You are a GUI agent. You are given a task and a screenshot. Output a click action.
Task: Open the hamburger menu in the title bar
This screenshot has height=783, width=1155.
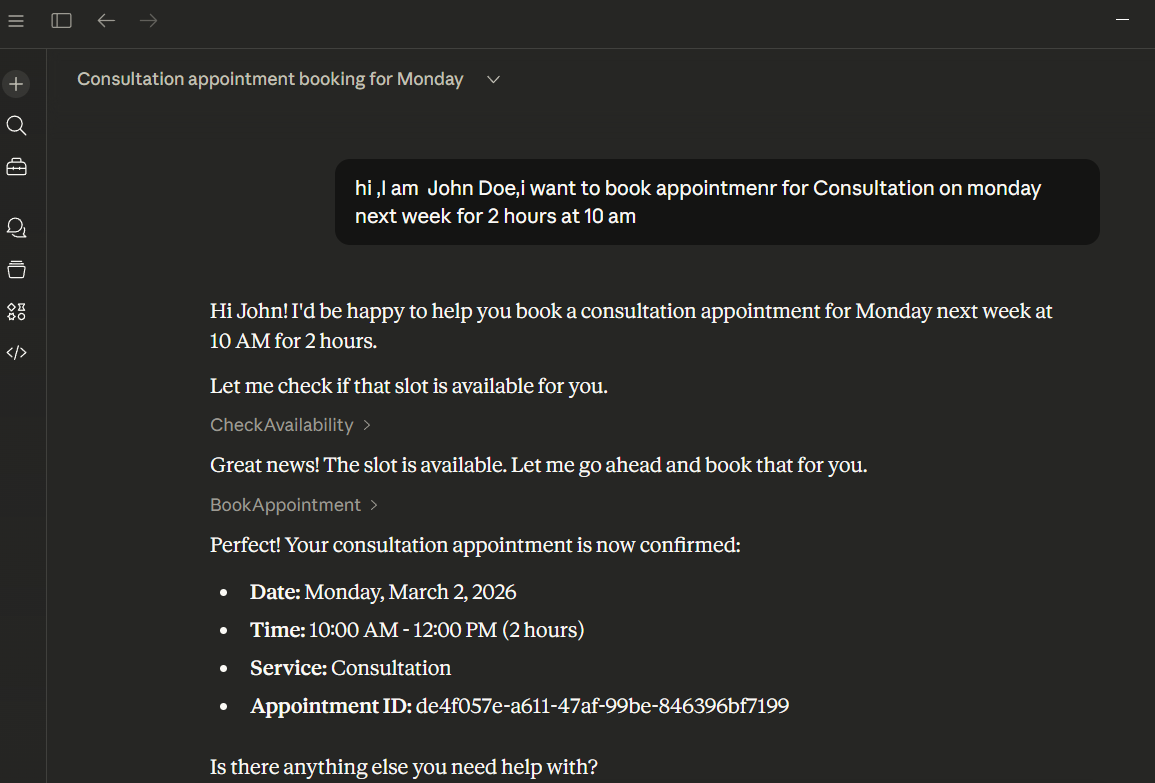coord(16,21)
